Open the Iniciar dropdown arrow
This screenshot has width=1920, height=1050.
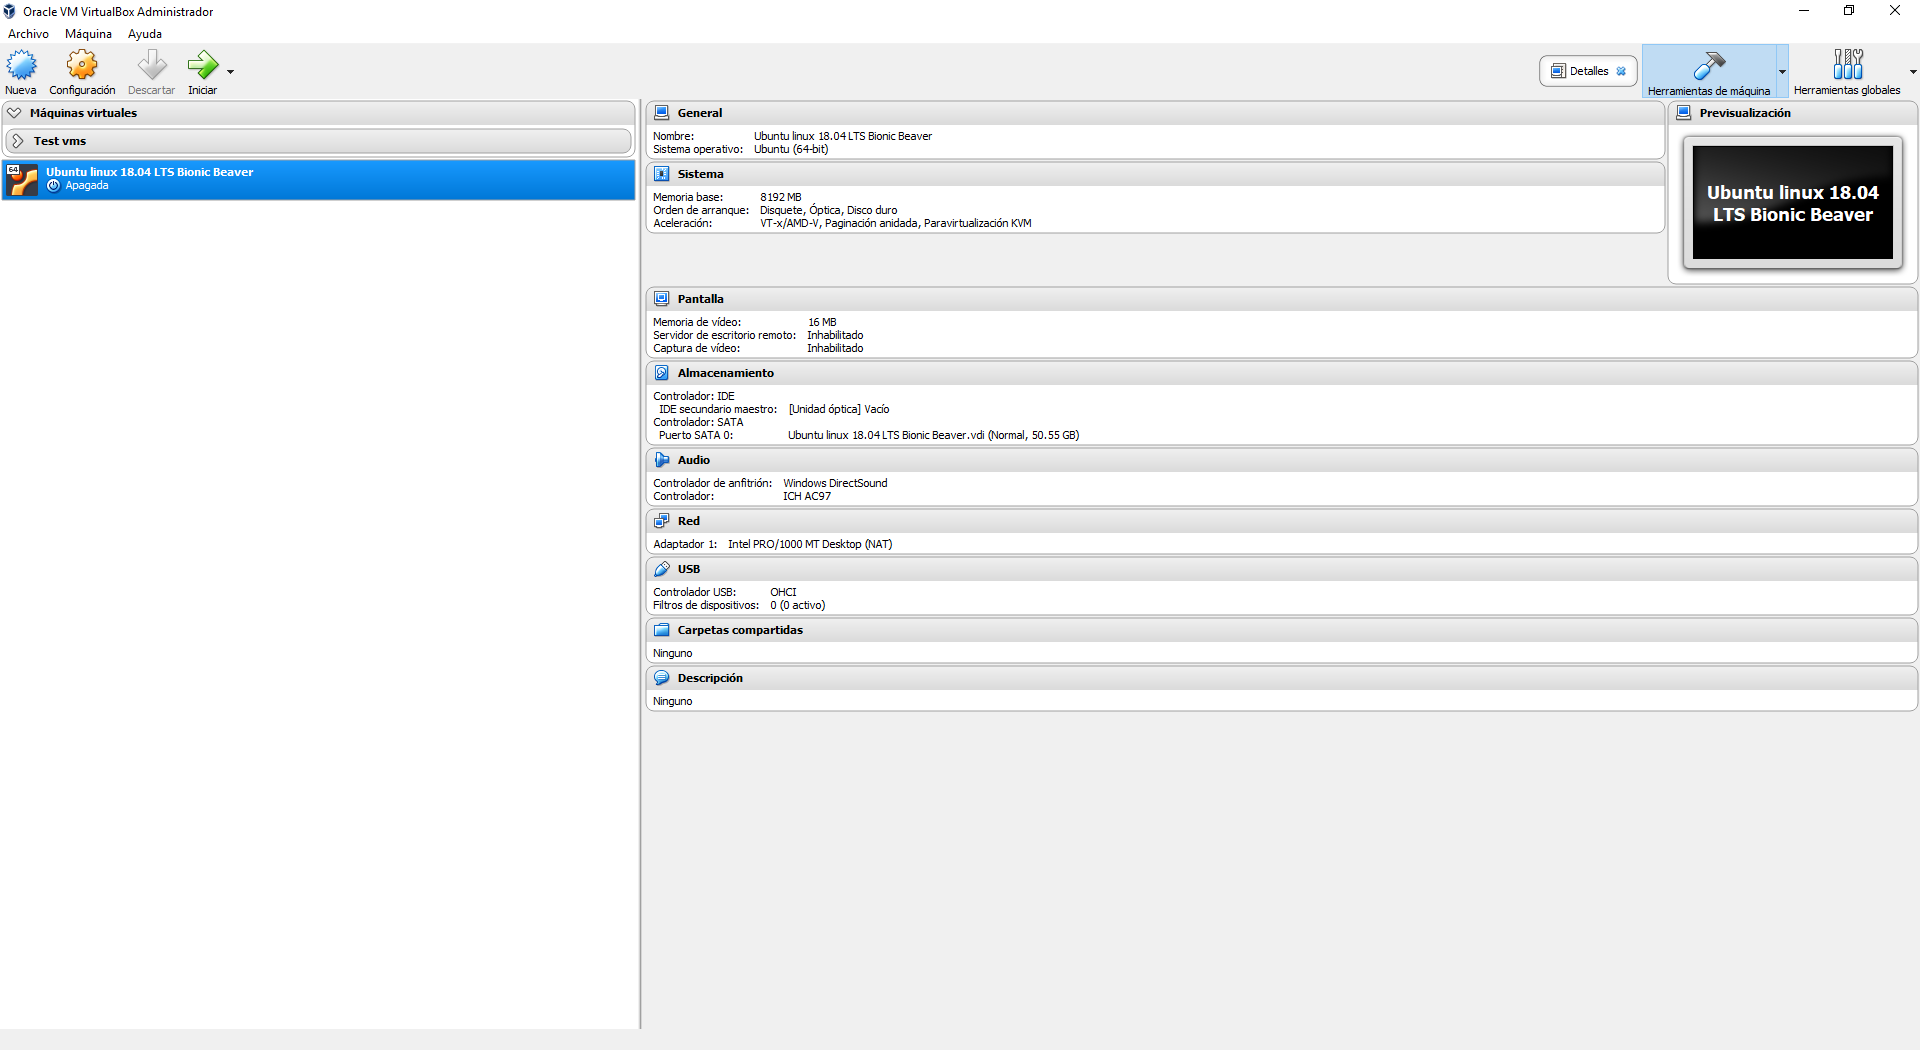pos(230,72)
